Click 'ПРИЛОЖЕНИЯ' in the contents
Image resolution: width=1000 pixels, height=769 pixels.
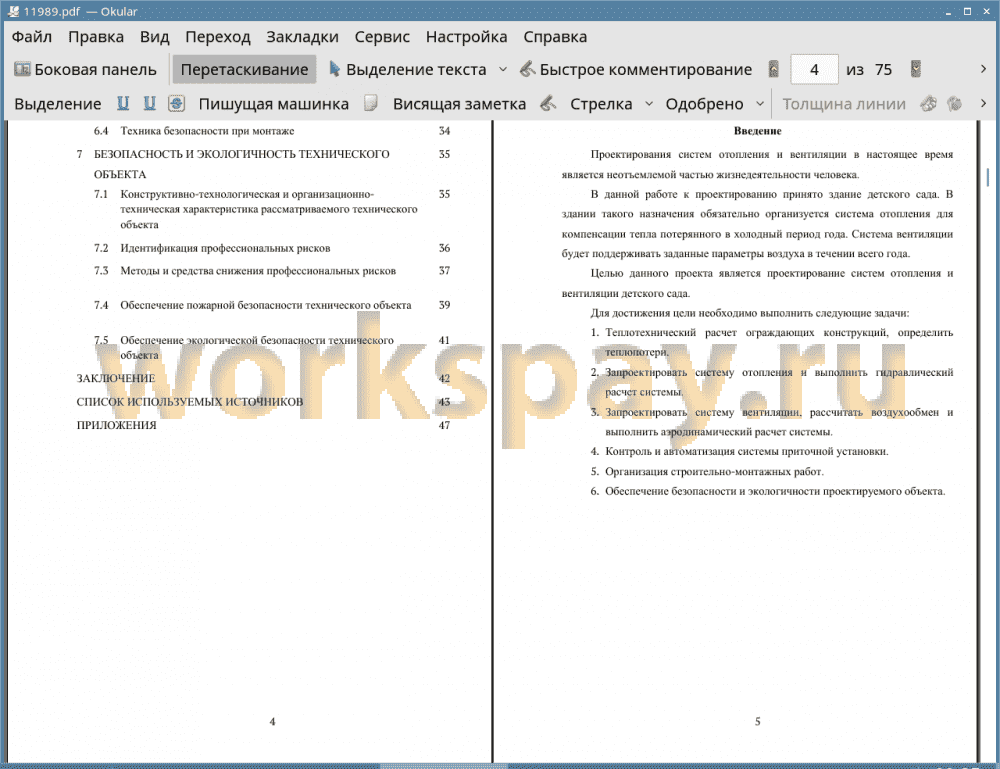point(116,425)
